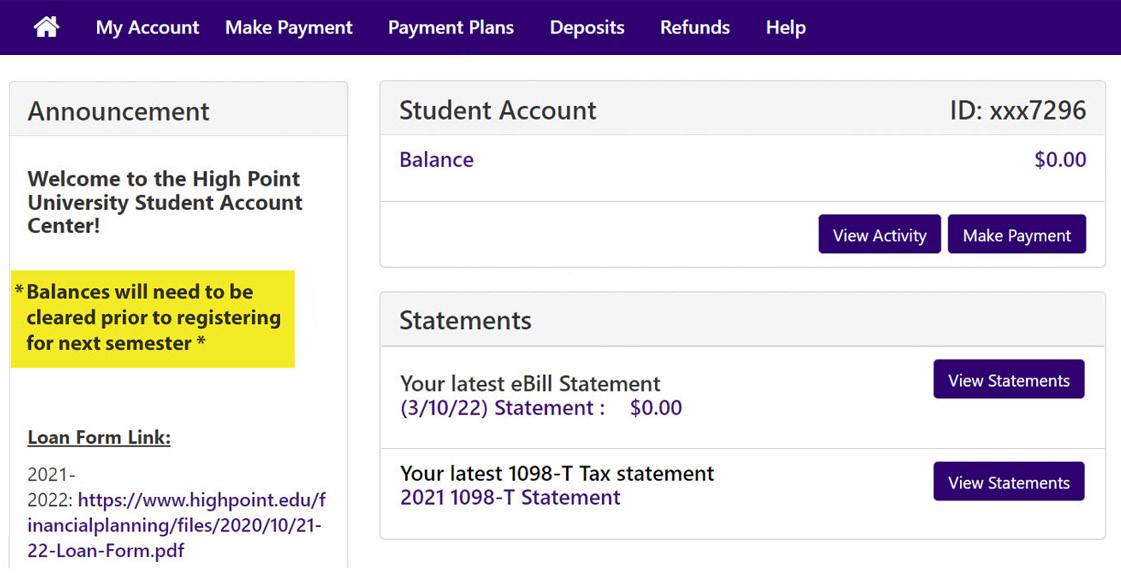Click the eBill statement $0.00 amount
The image size is (1121, 582).
coord(656,408)
